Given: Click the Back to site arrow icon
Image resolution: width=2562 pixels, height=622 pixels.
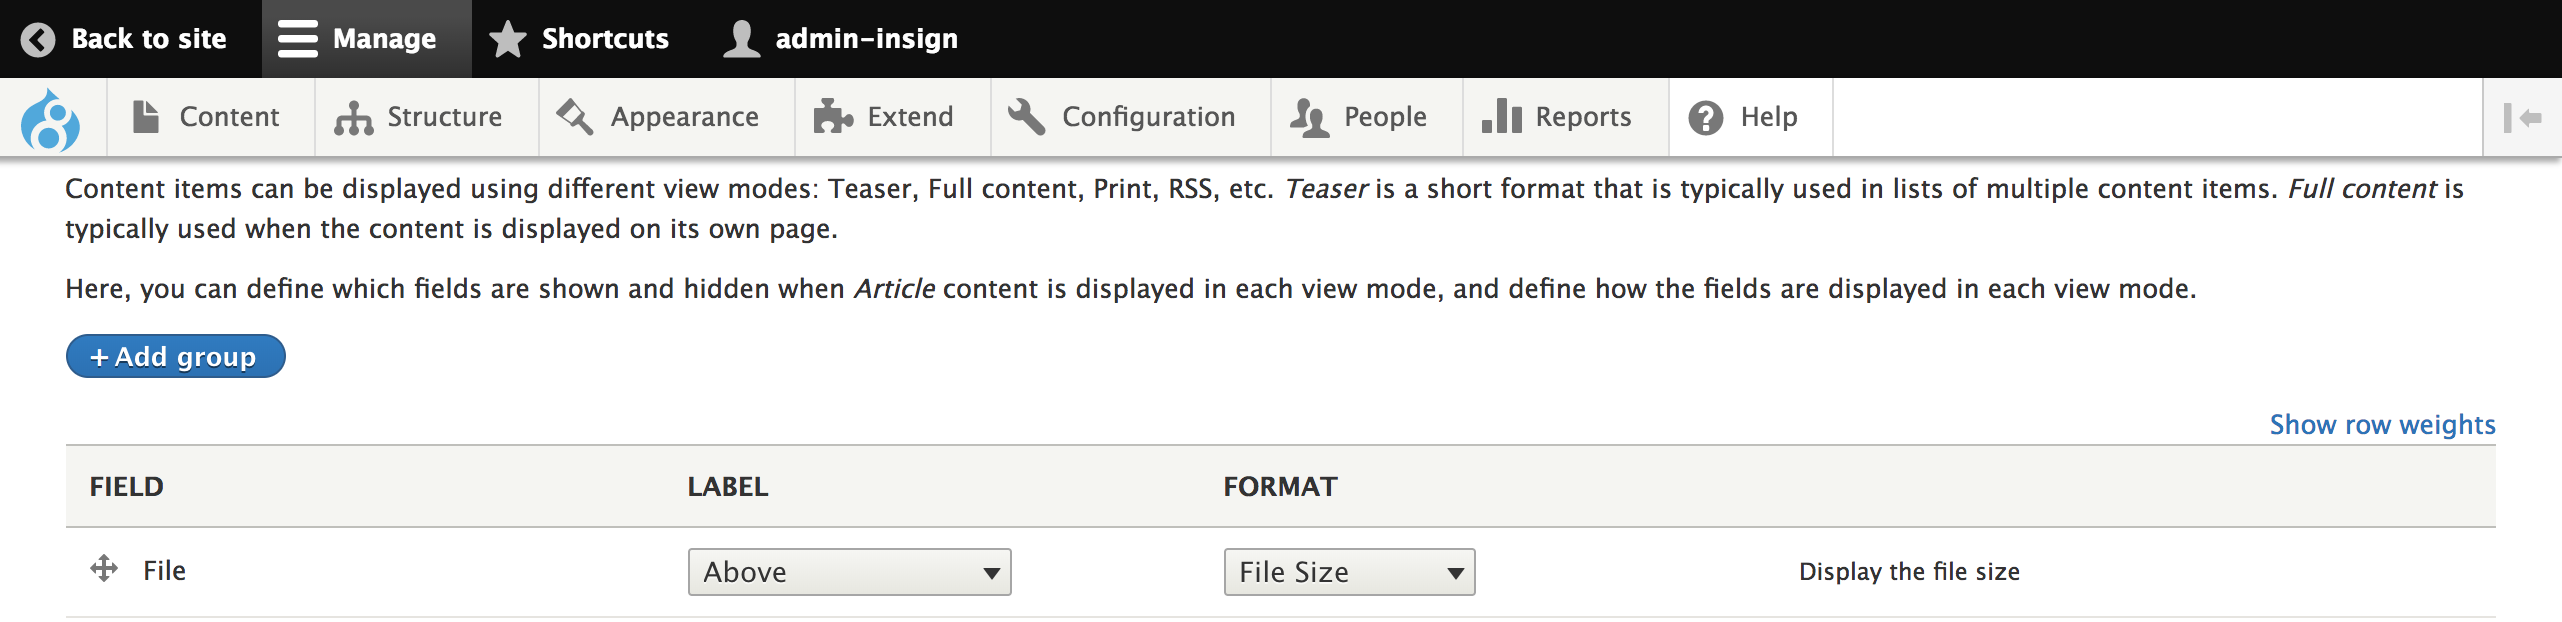Looking at the screenshot, I should [x=38, y=39].
